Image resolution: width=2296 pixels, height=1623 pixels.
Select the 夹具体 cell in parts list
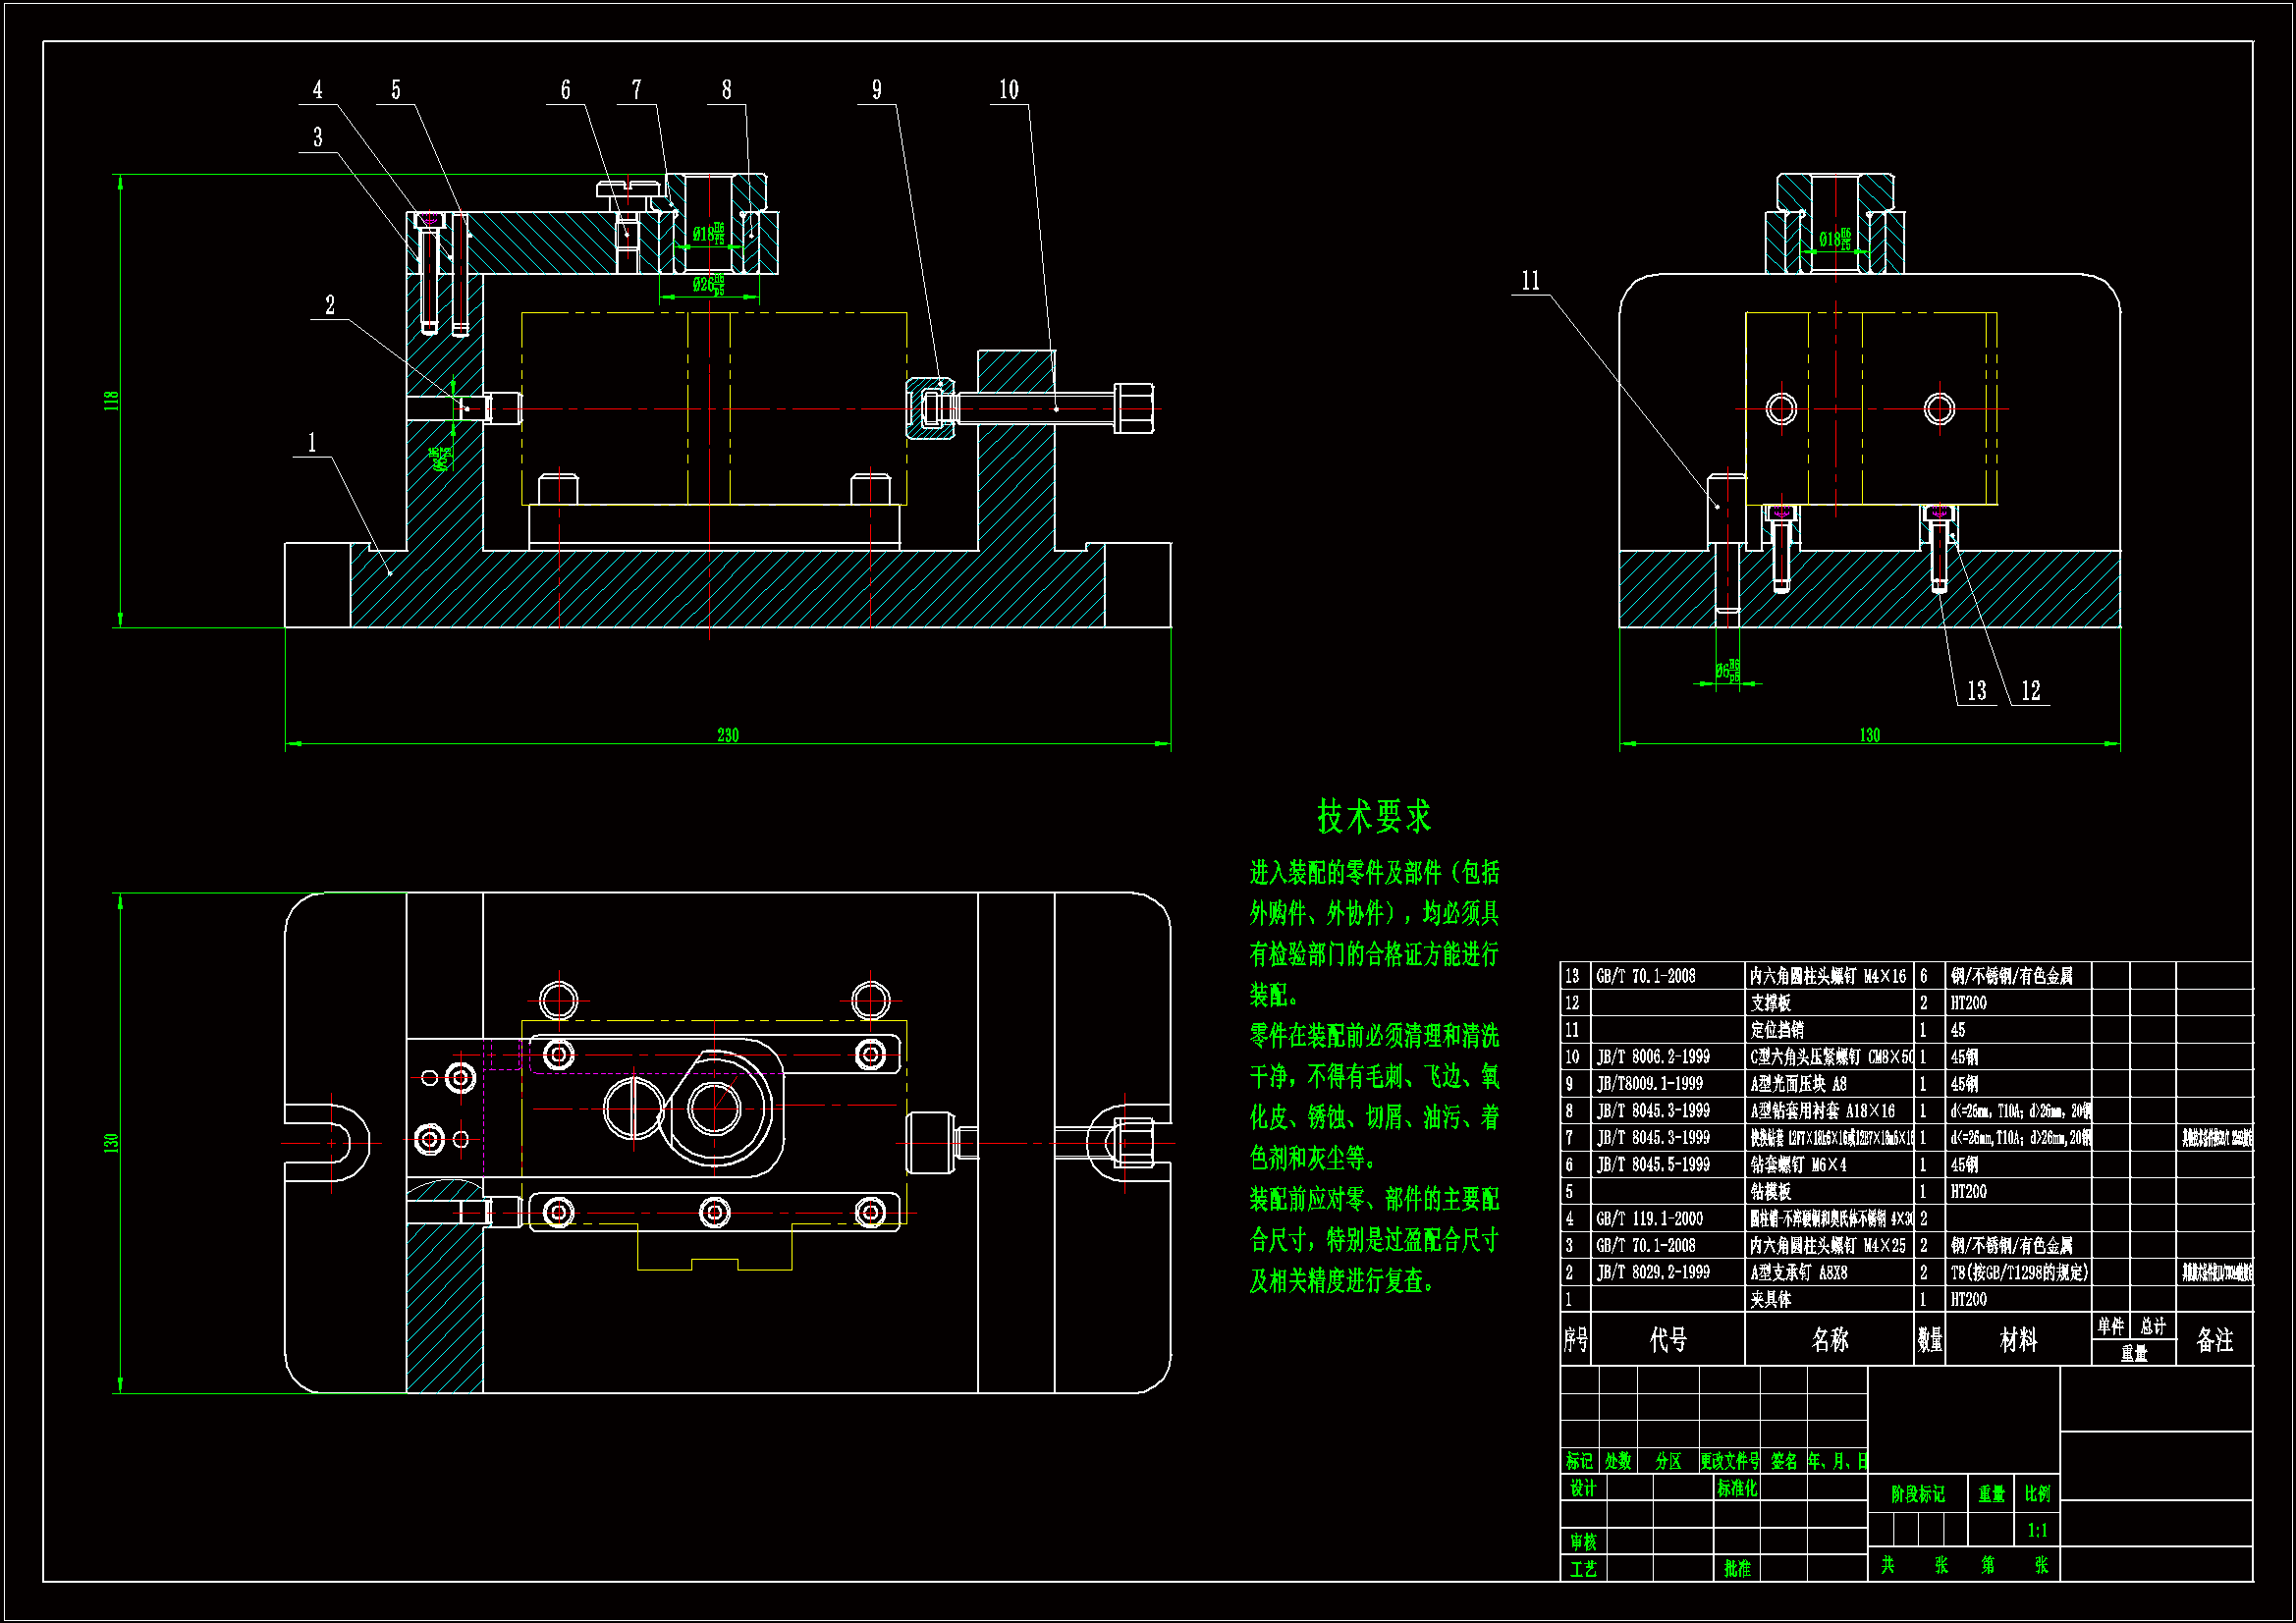pos(1771,1299)
